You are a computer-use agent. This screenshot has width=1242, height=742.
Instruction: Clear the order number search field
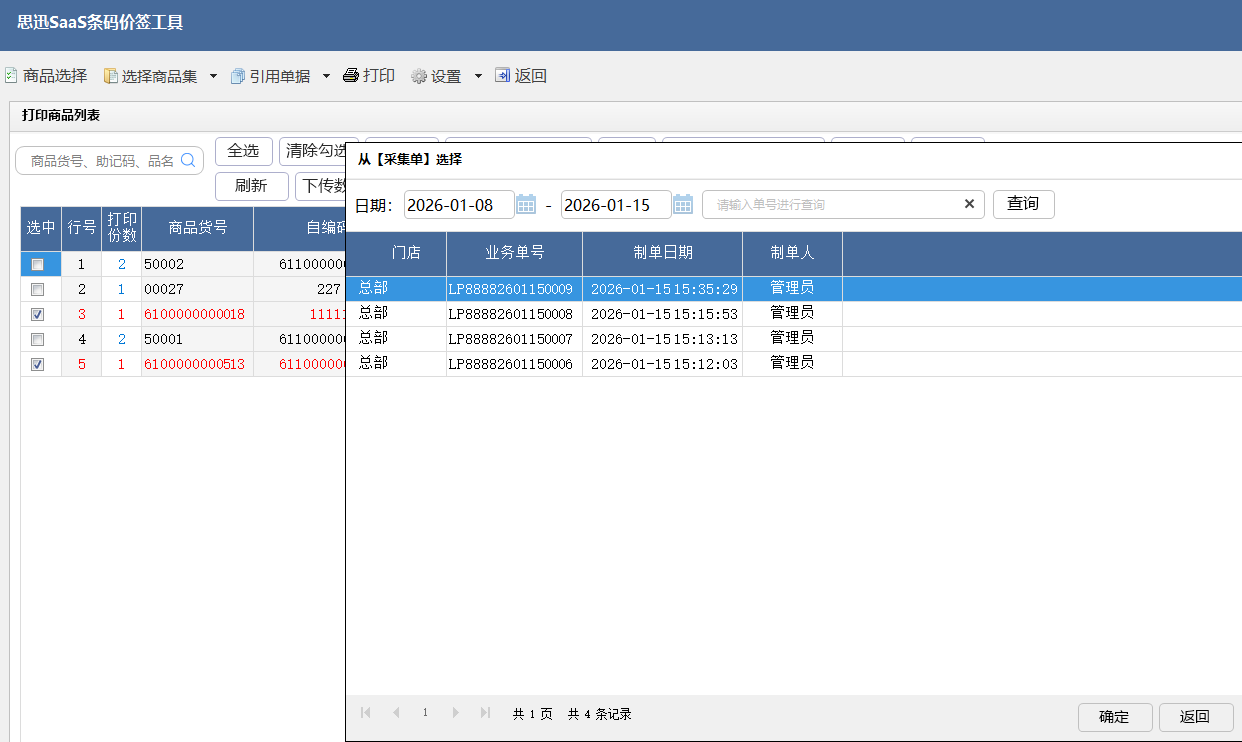969,204
